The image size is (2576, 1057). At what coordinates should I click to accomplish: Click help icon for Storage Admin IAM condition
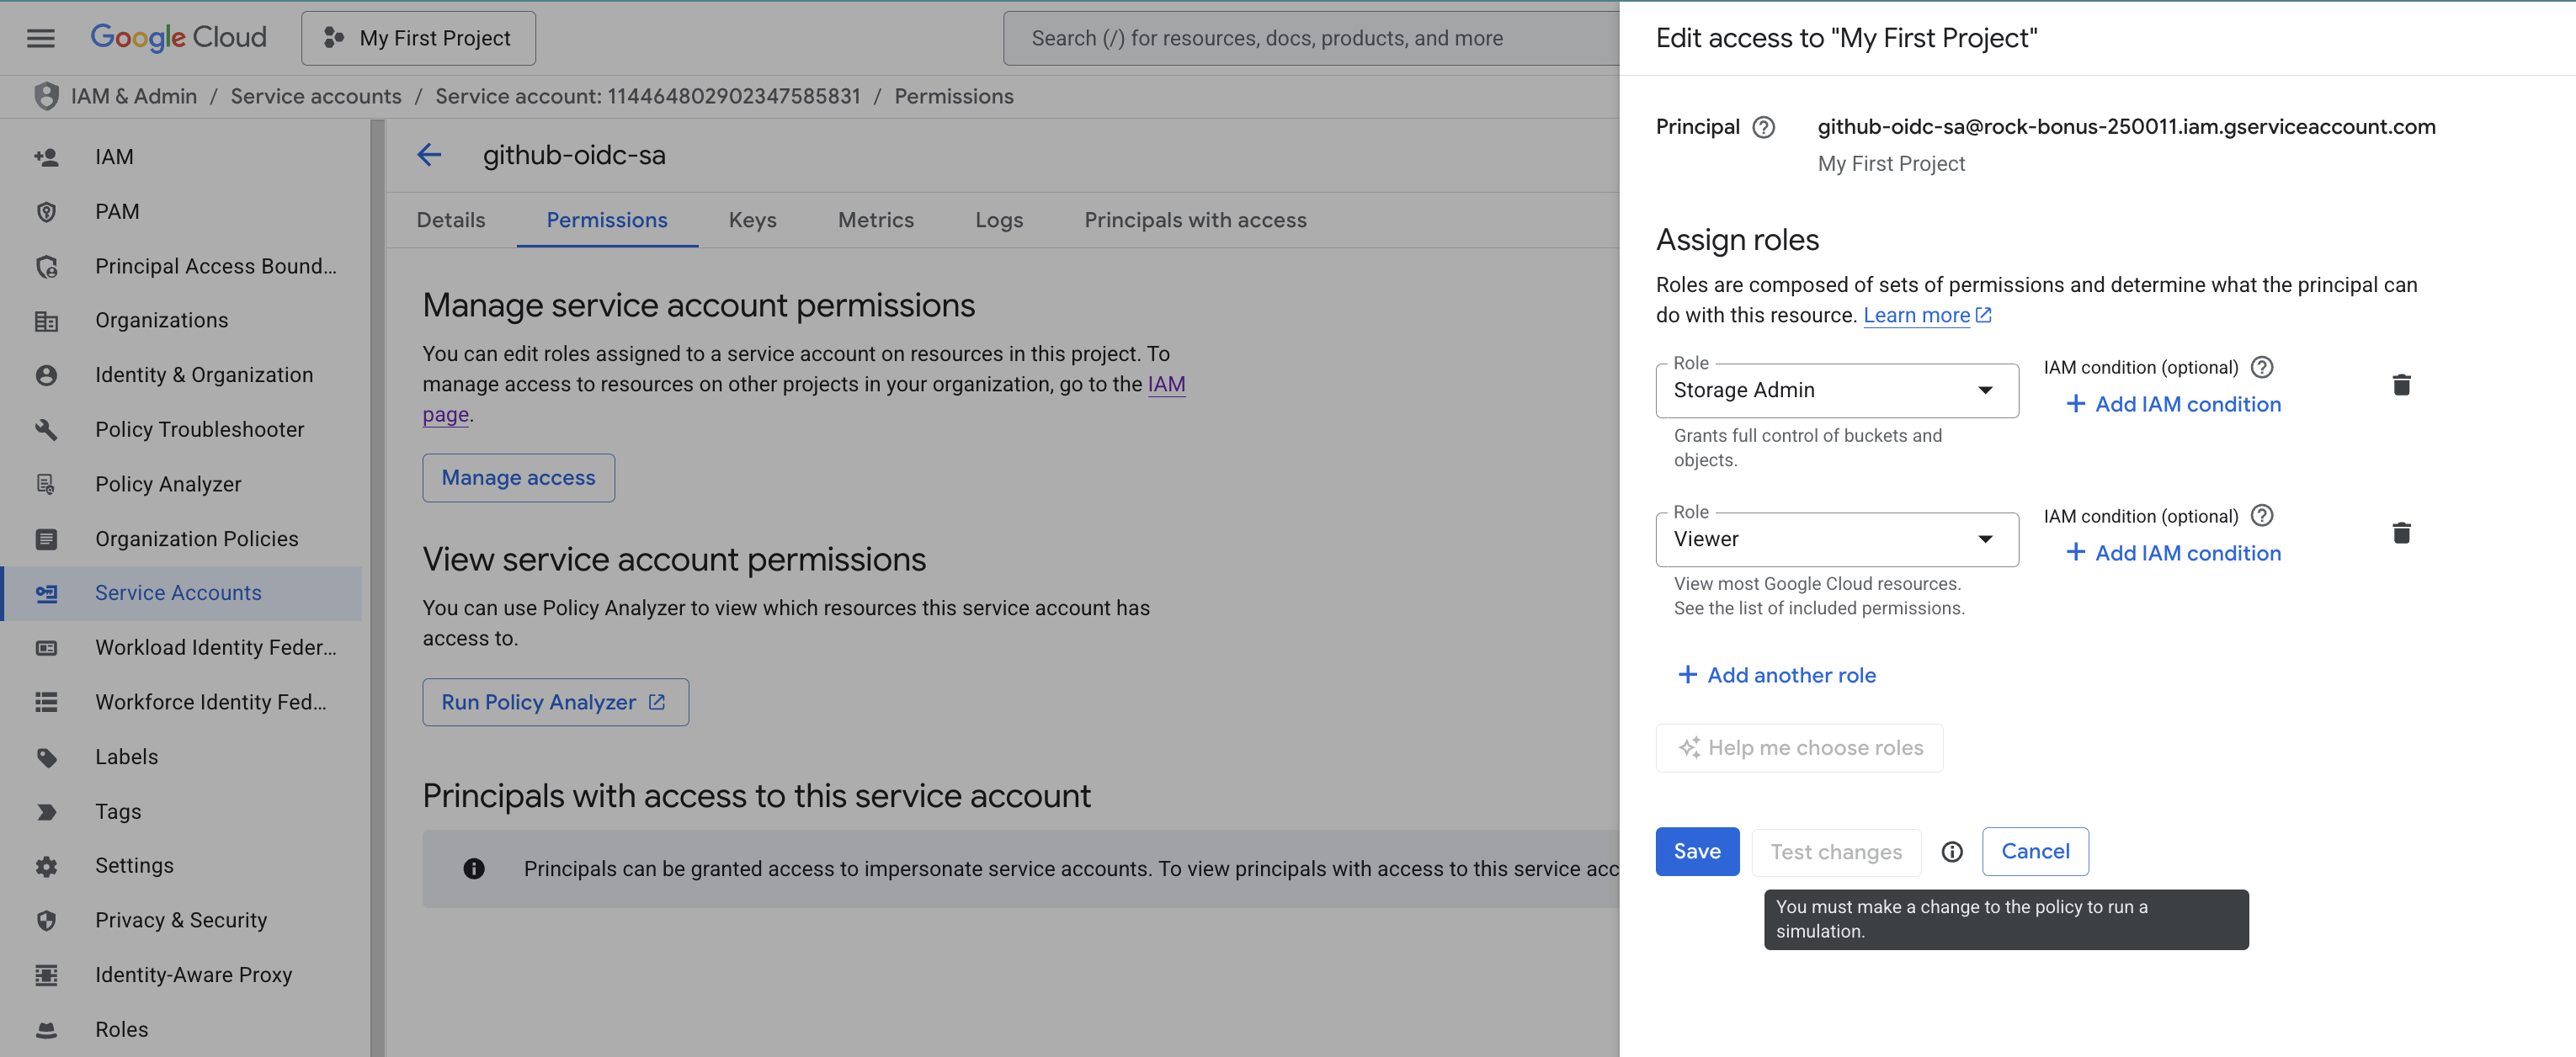tap(2262, 367)
